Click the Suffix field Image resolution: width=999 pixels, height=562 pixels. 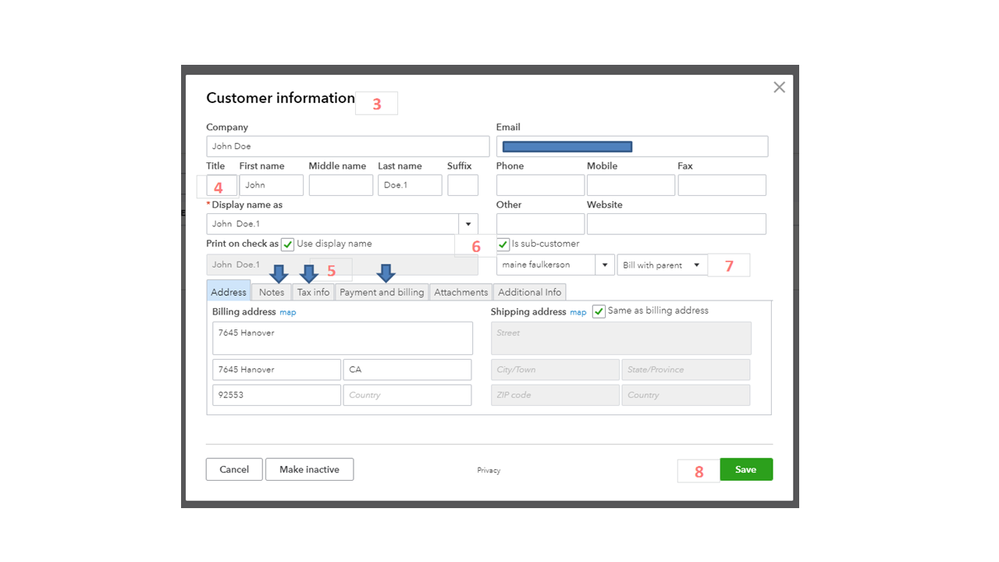coord(463,185)
